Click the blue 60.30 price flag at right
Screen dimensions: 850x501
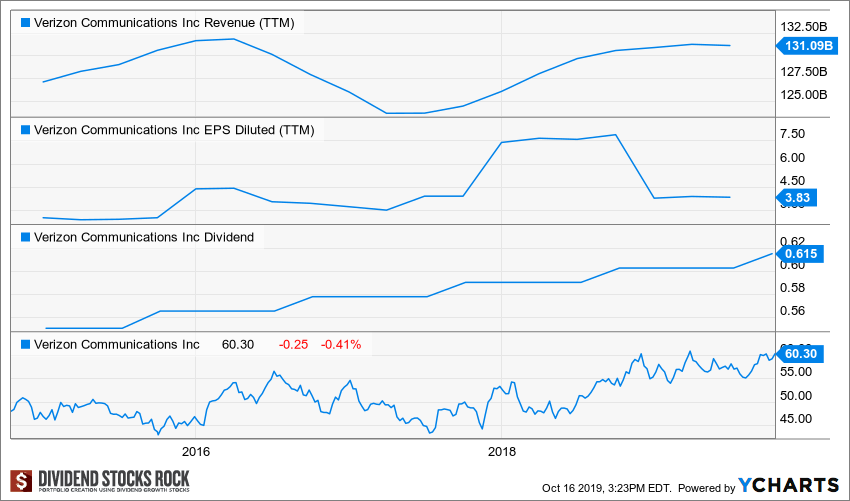point(800,354)
